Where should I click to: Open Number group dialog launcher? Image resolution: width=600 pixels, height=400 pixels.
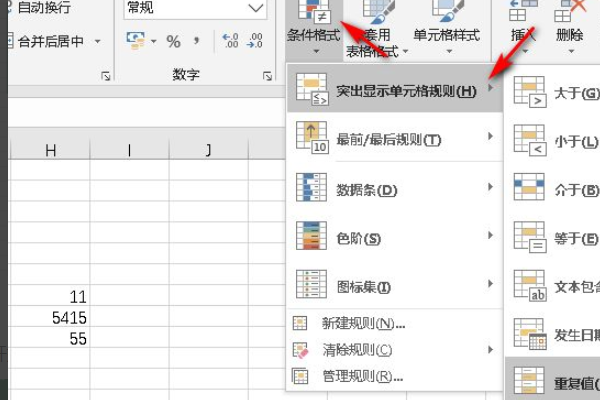(x=267, y=76)
